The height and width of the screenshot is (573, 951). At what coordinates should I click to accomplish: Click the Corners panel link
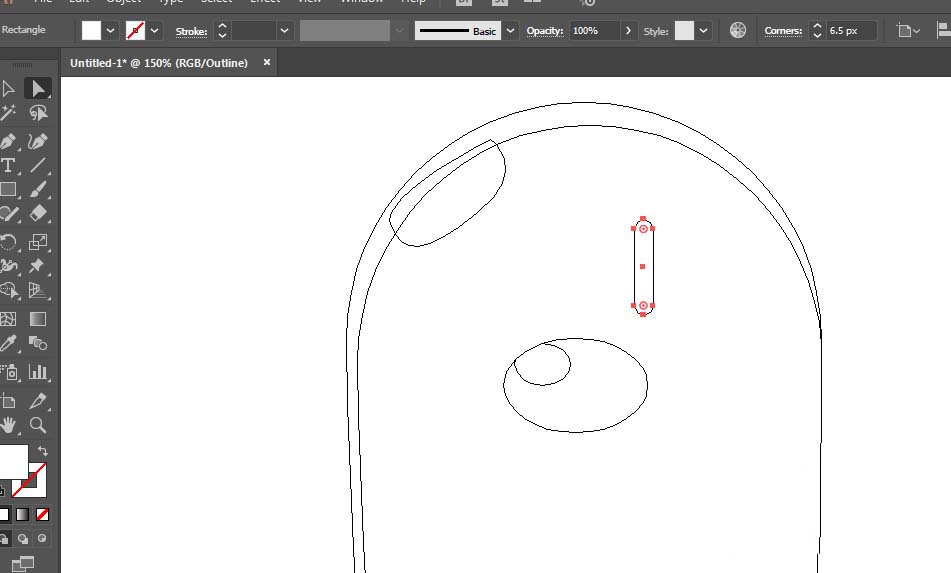pos(783,32)
